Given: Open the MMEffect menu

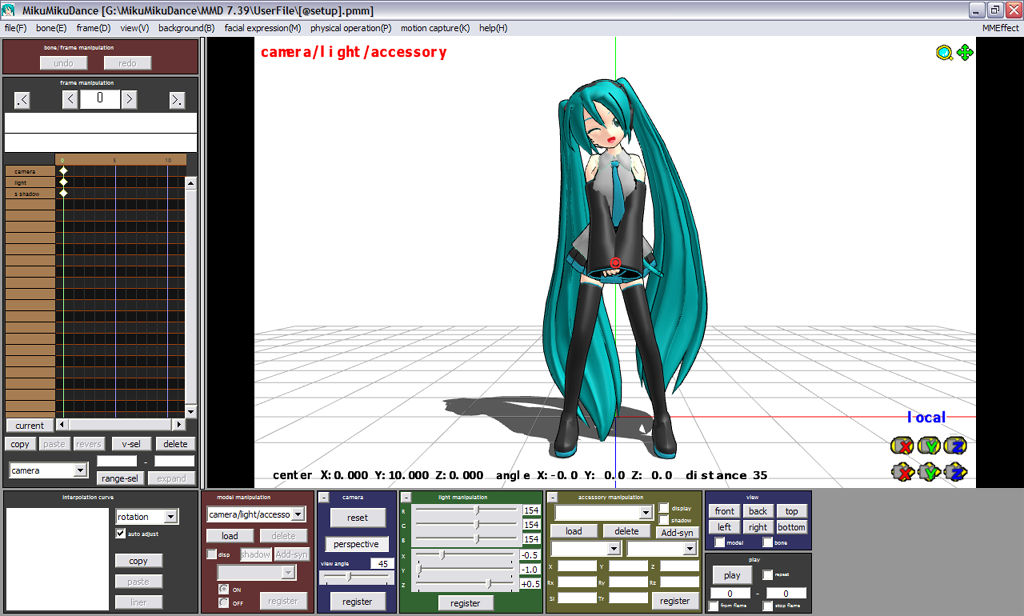Looking at the screenshot, I should [x=1000, y=28].
